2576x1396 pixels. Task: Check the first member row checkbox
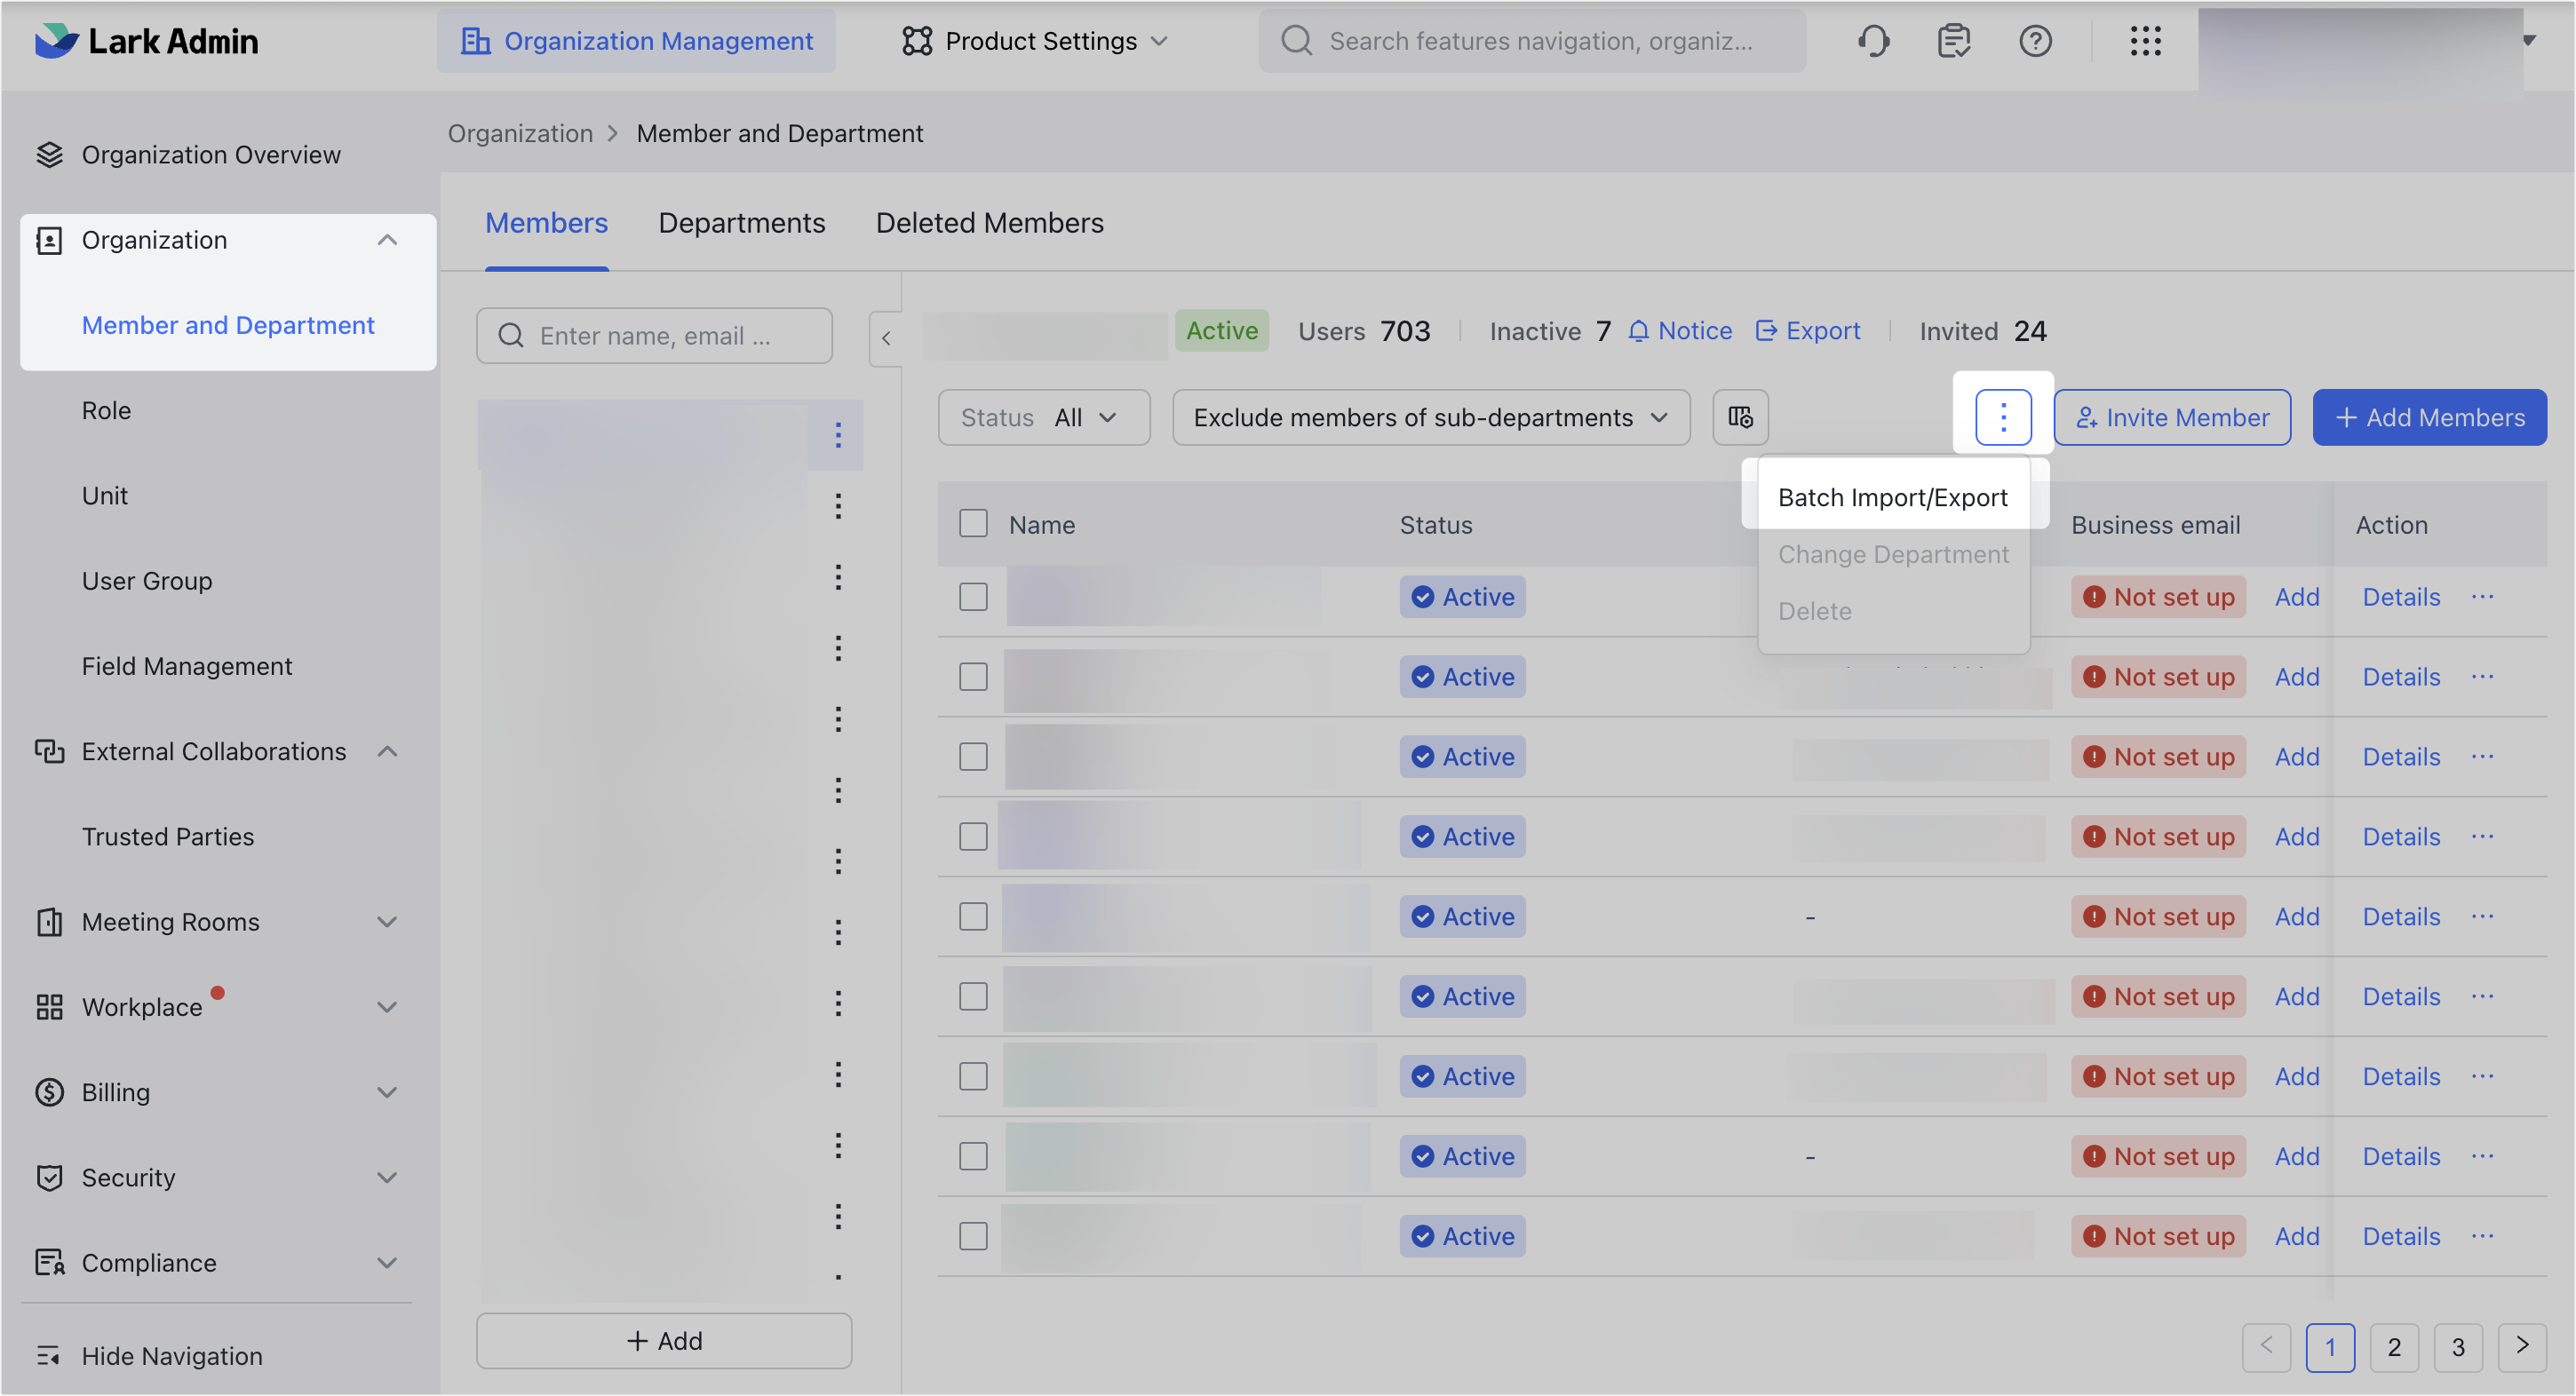click(973, 597)
